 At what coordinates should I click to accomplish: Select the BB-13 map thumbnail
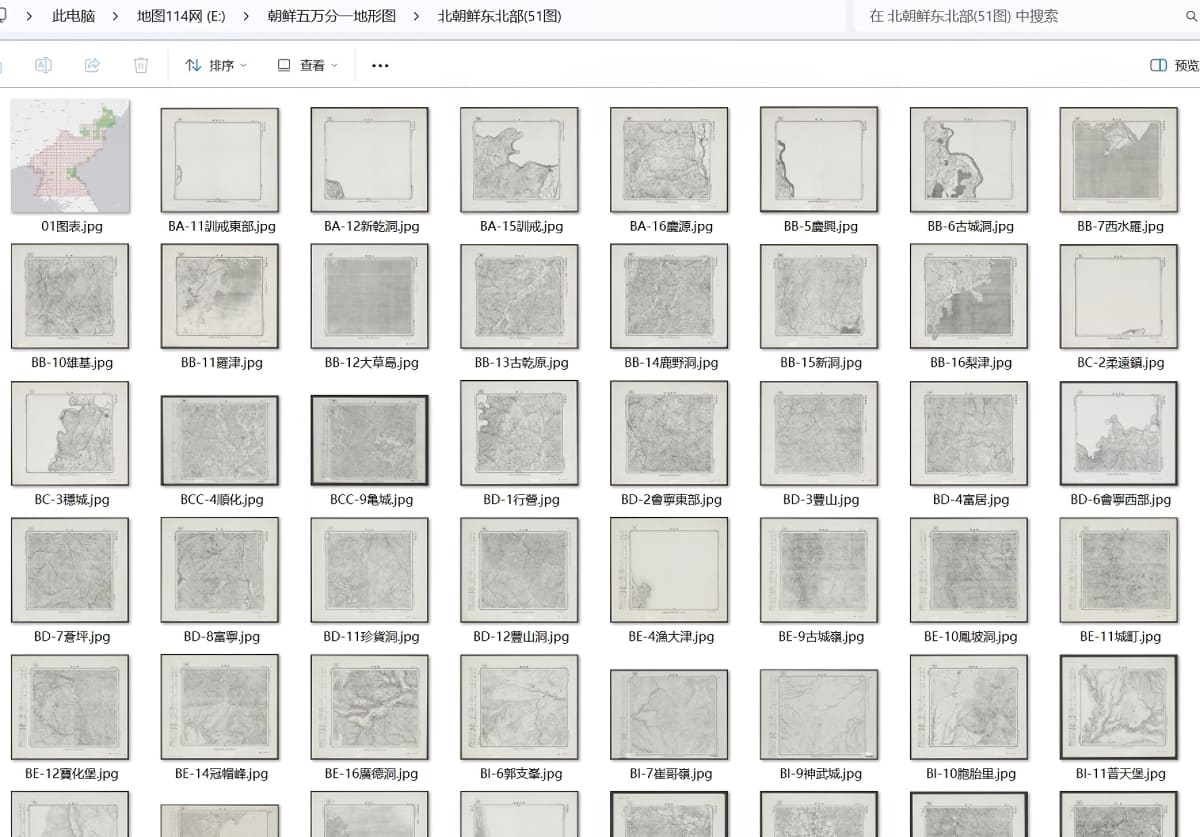click(x=520, y=297)
